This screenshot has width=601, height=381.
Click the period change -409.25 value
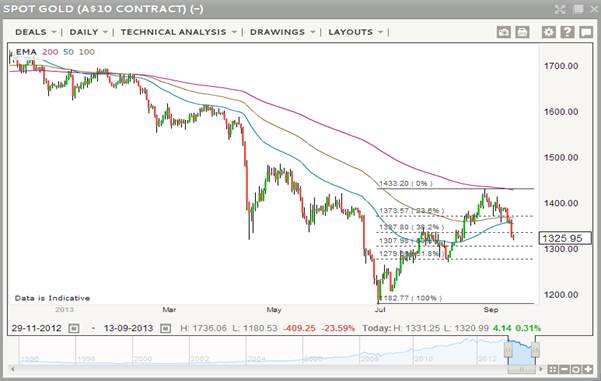click(299, 328)
